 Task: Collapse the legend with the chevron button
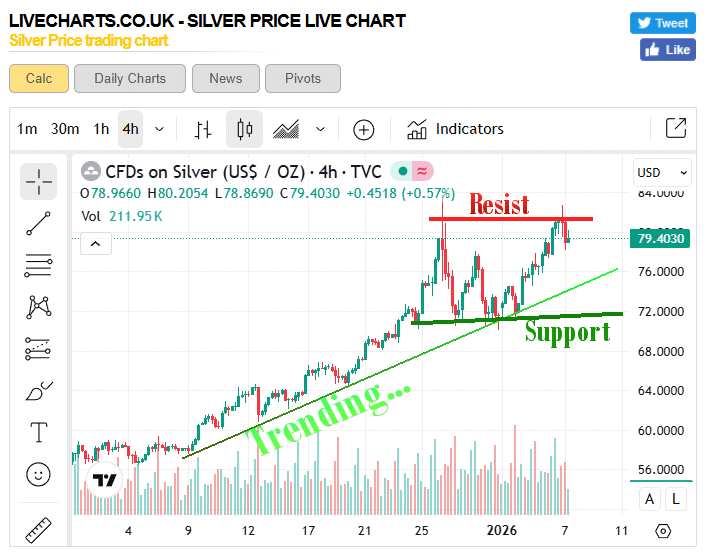click(x=95, y=242)
